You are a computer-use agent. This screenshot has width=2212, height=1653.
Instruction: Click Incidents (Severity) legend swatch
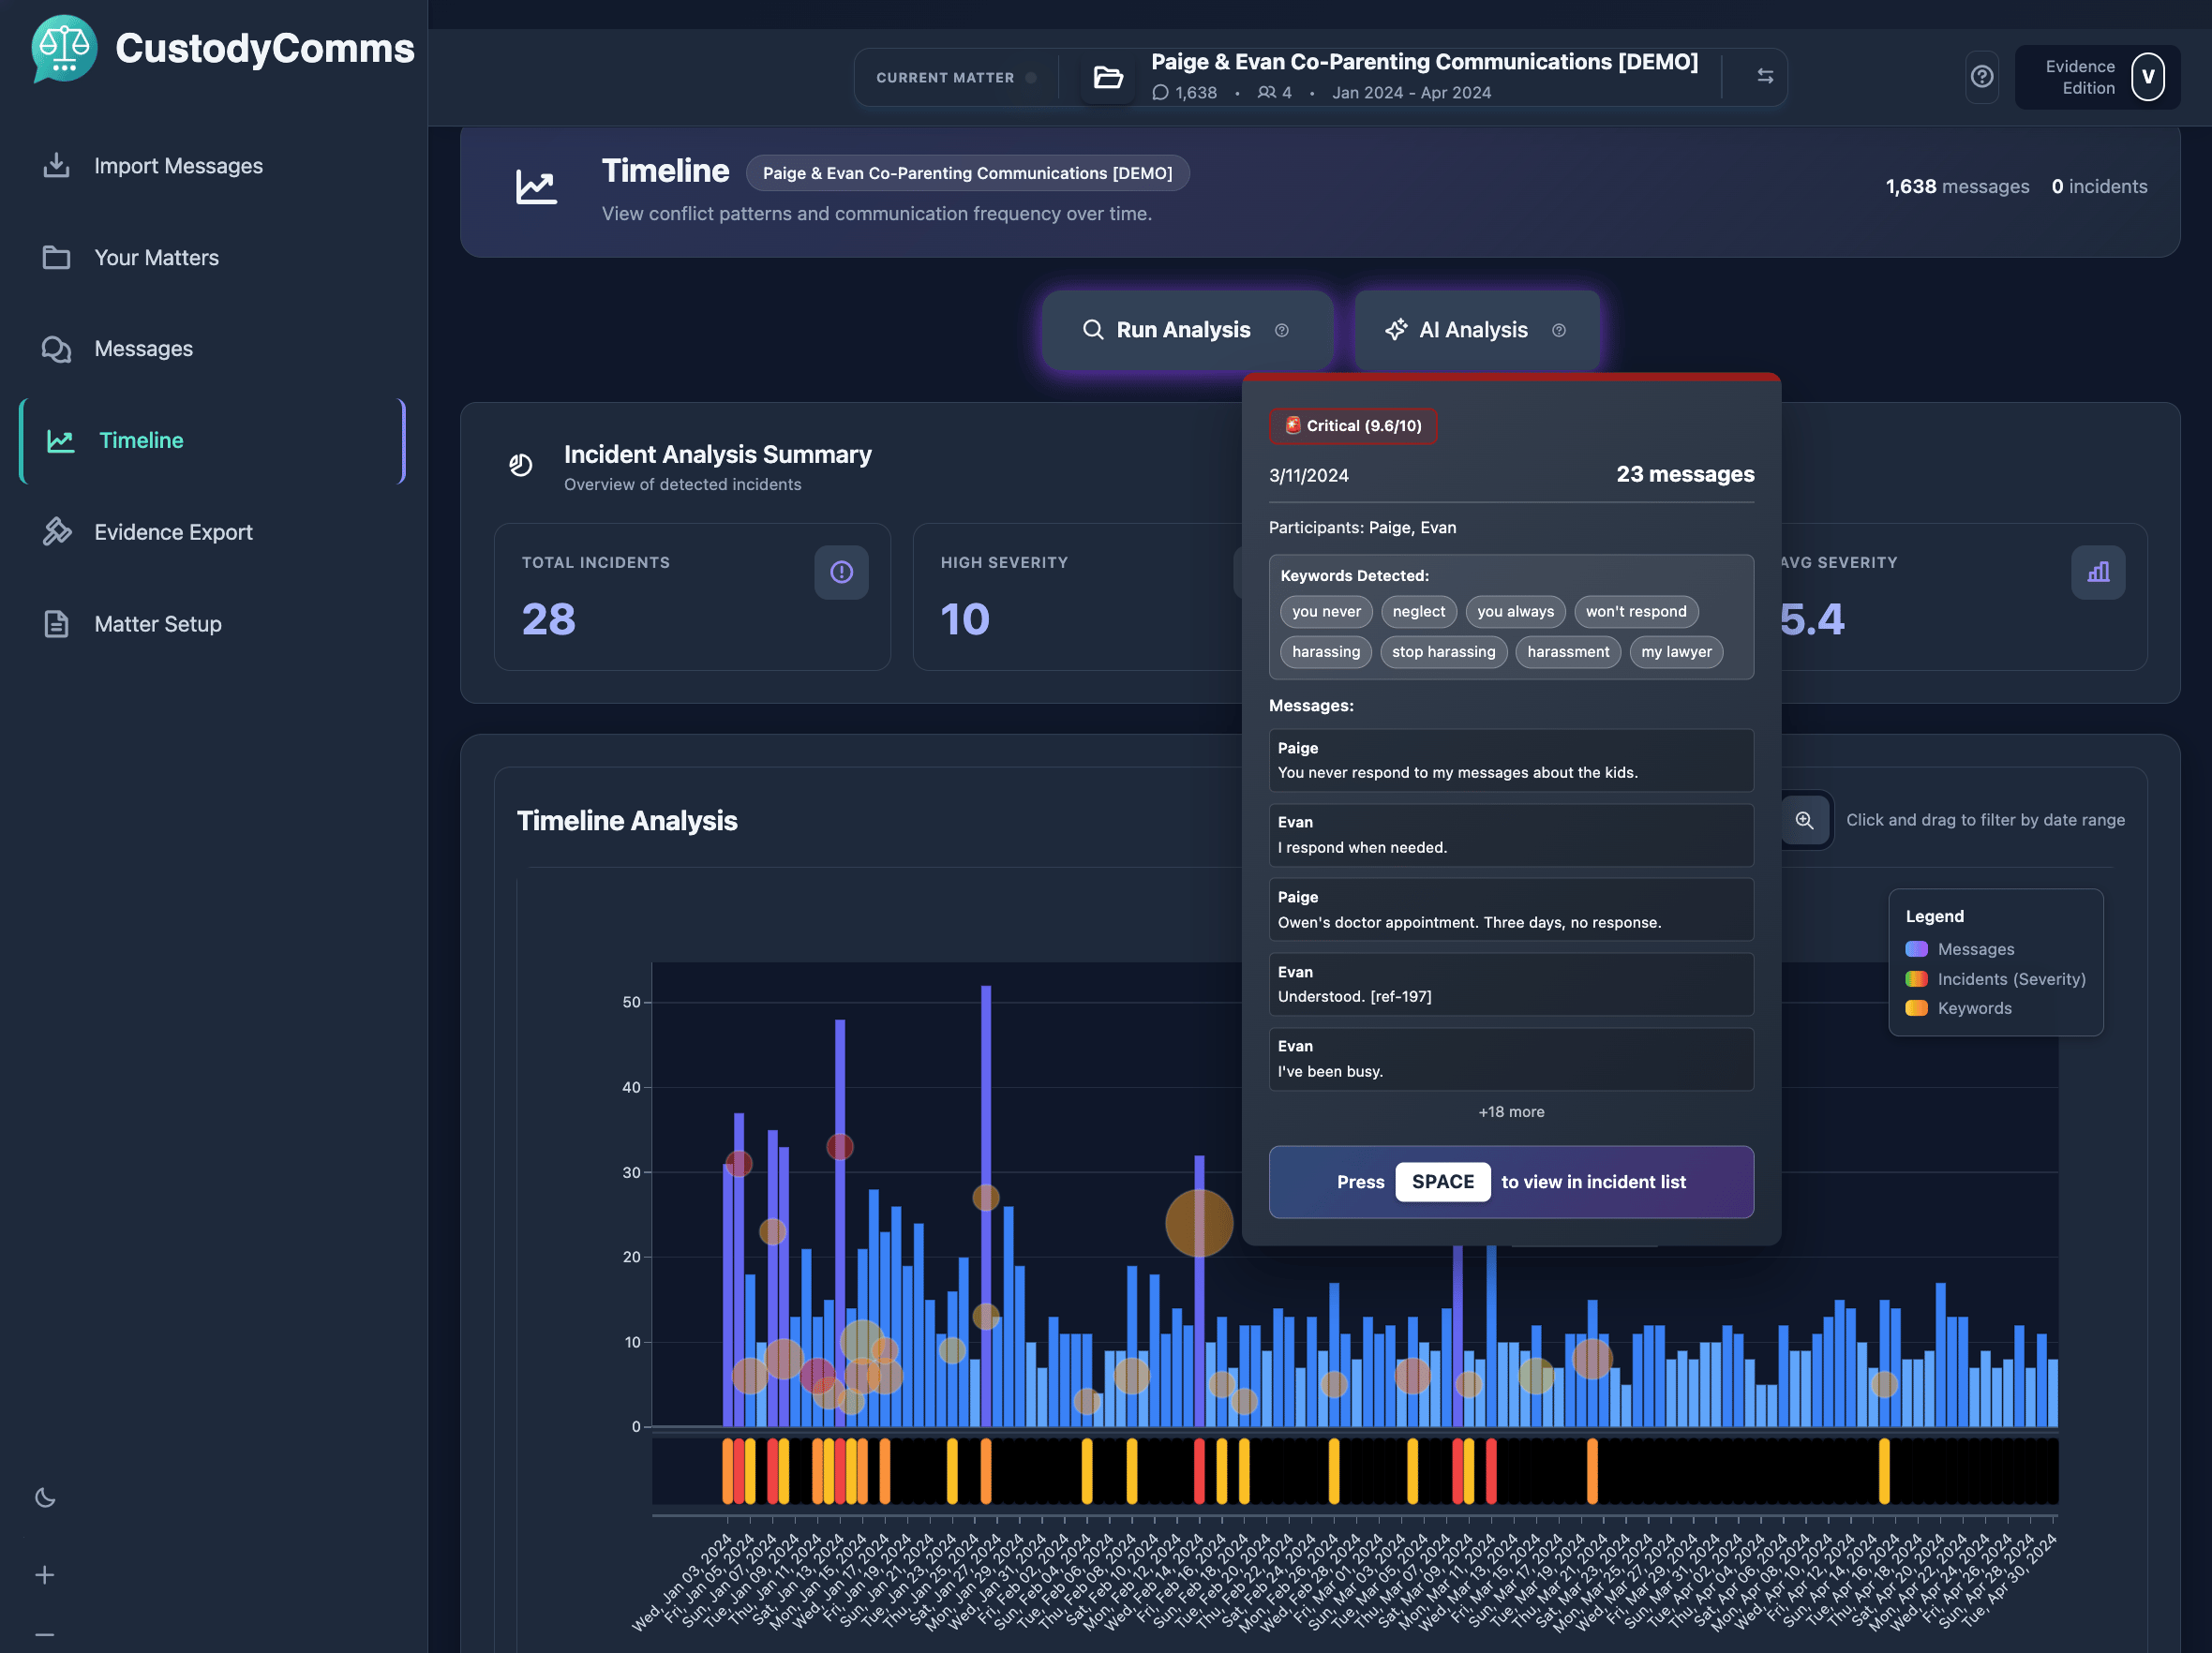click(x=1916, y=979)
